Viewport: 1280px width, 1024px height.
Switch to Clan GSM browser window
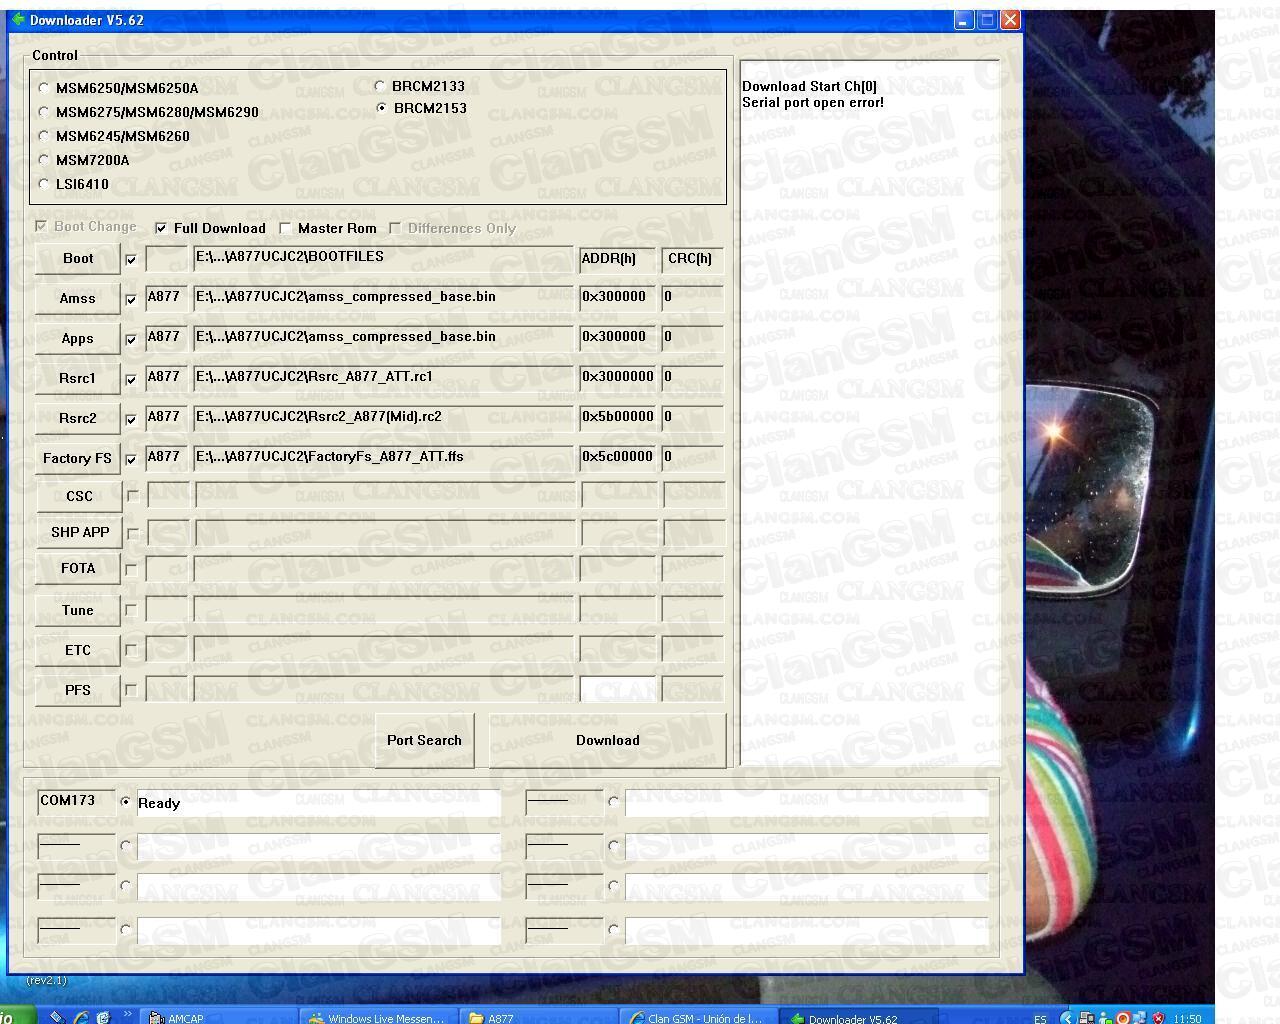(696, 1018)
